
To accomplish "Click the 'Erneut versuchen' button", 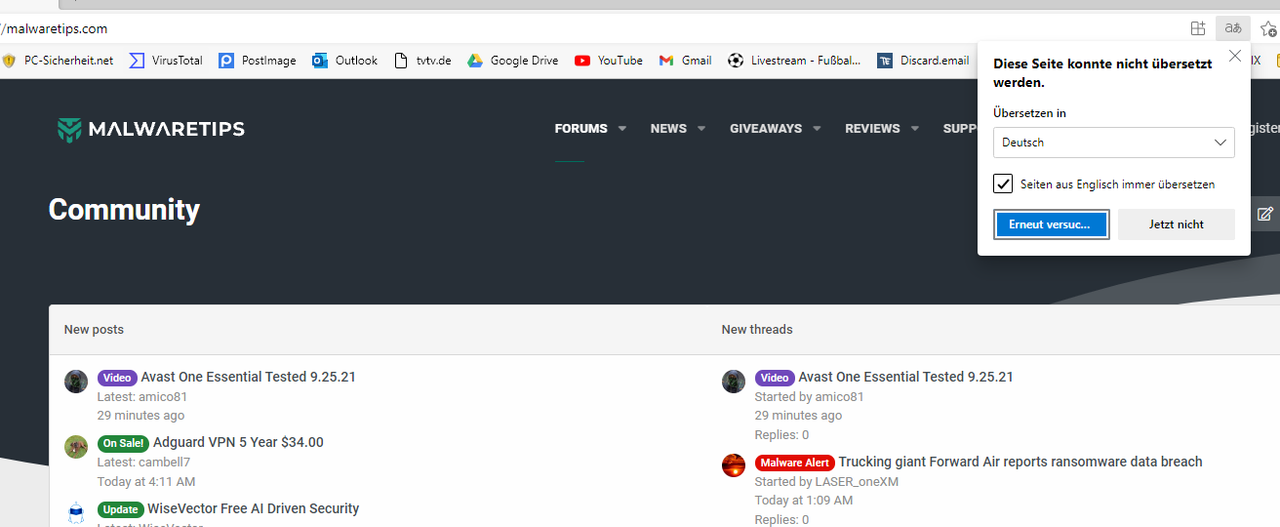I will (x=1052, y=224).
